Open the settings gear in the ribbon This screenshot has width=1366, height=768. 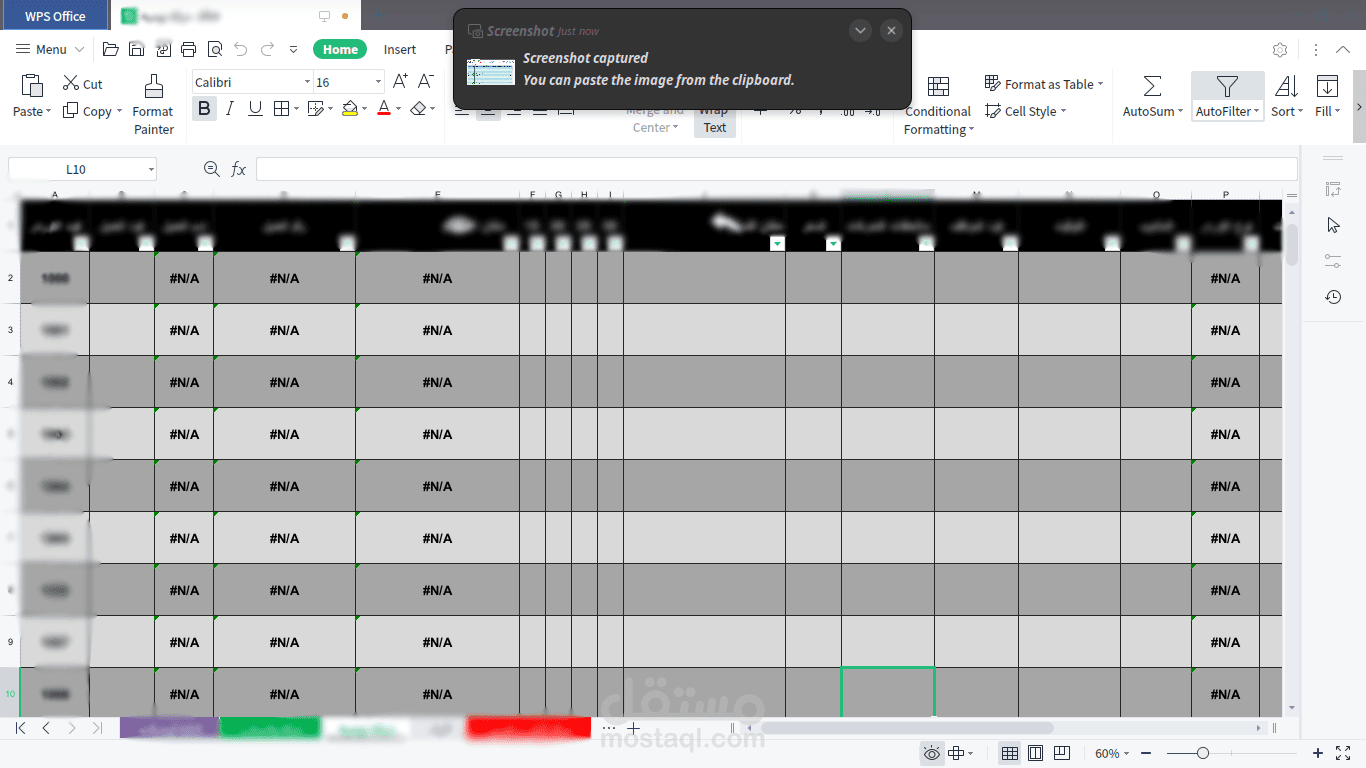(x=1280, y=50)
